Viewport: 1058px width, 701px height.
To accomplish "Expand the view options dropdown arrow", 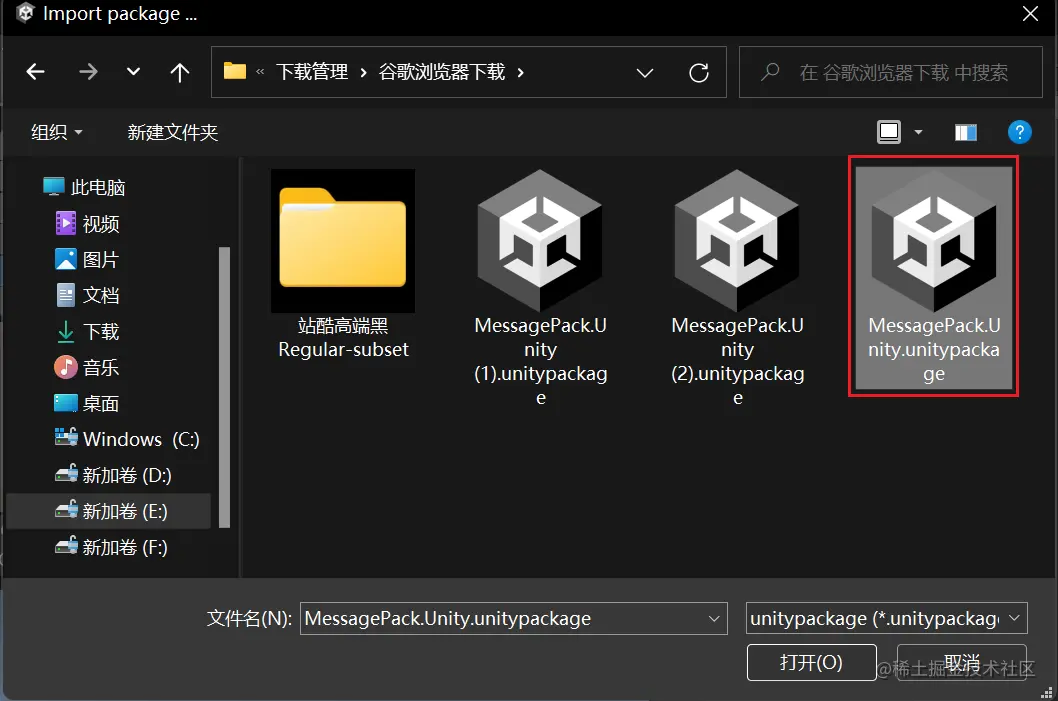I will coord(916,131).
